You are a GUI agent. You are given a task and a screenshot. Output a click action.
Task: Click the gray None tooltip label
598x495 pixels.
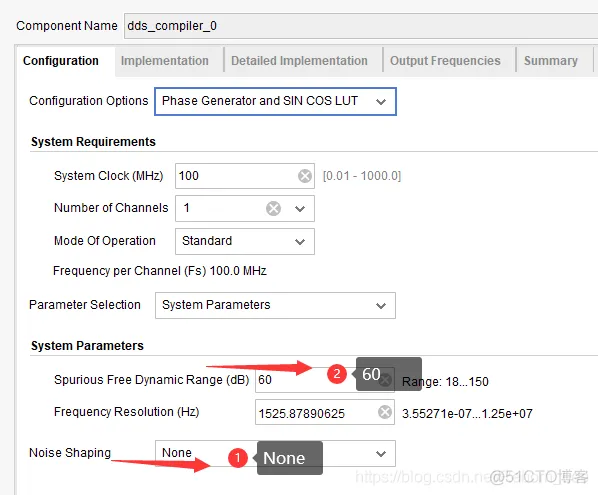tap(290, 458)
